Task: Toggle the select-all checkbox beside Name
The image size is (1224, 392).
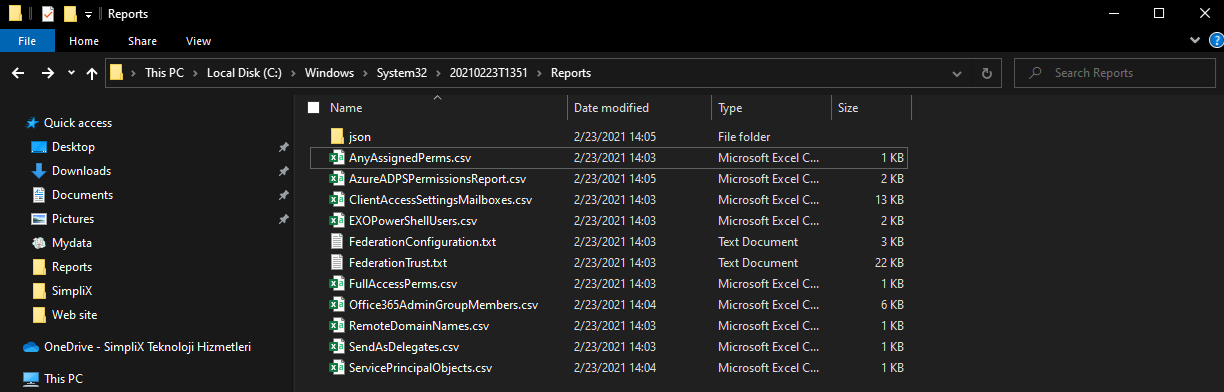Action: pos(314,107)
